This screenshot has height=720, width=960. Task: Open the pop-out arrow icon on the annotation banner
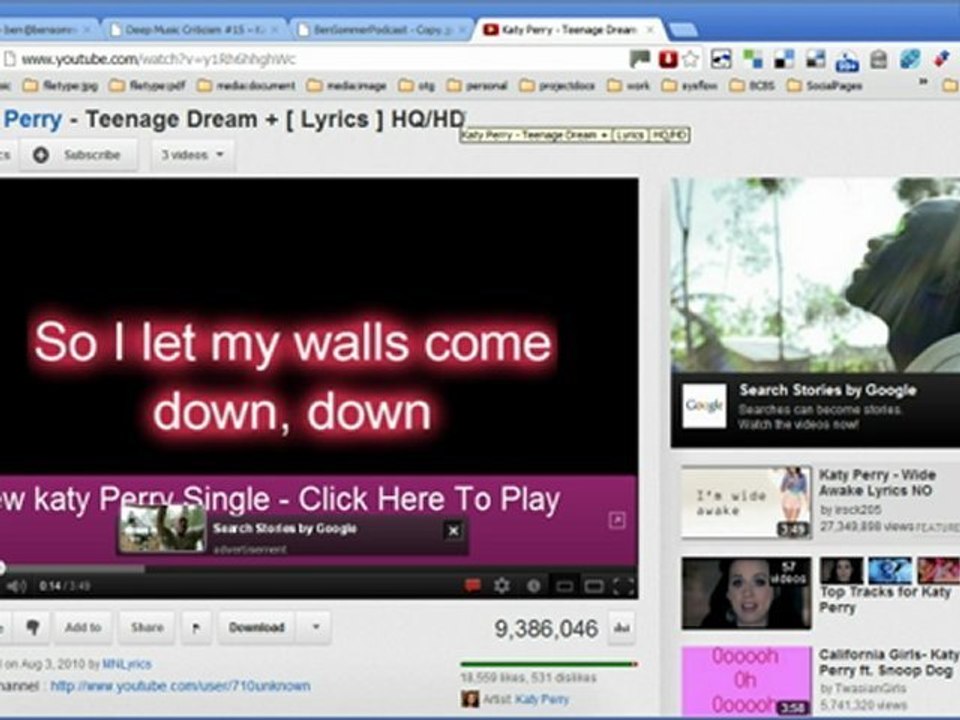coord(617,520)
